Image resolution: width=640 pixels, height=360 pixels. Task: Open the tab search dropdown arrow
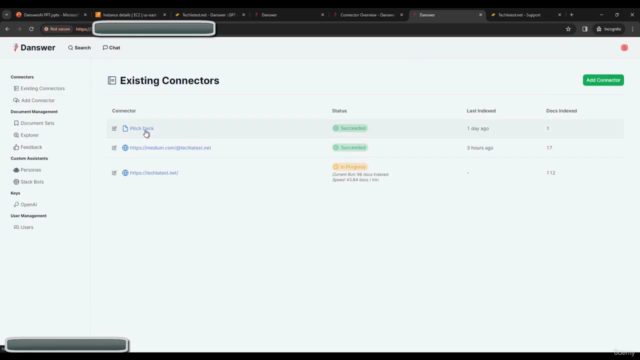point(7,15)
